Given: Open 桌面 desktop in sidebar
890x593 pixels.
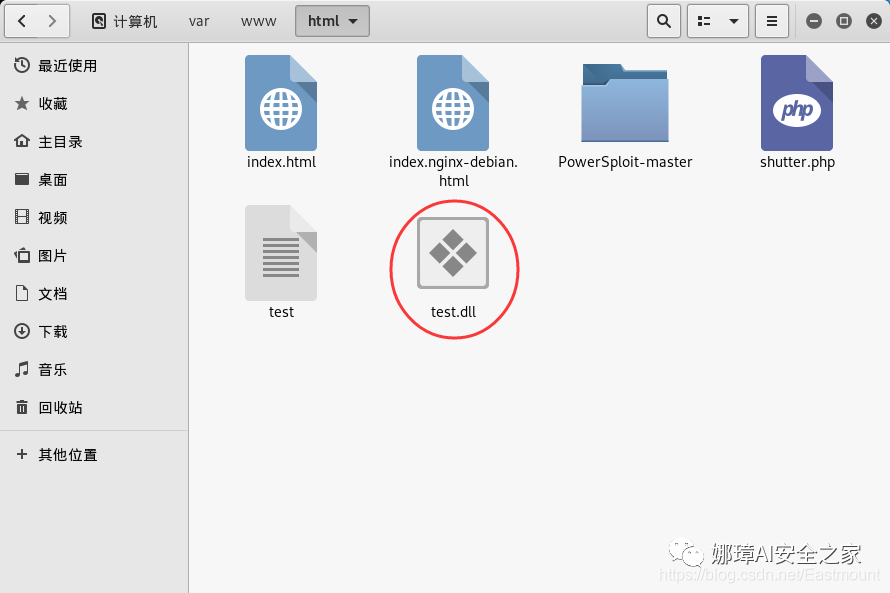Looking at the screenshot, I should click(94, 179).
